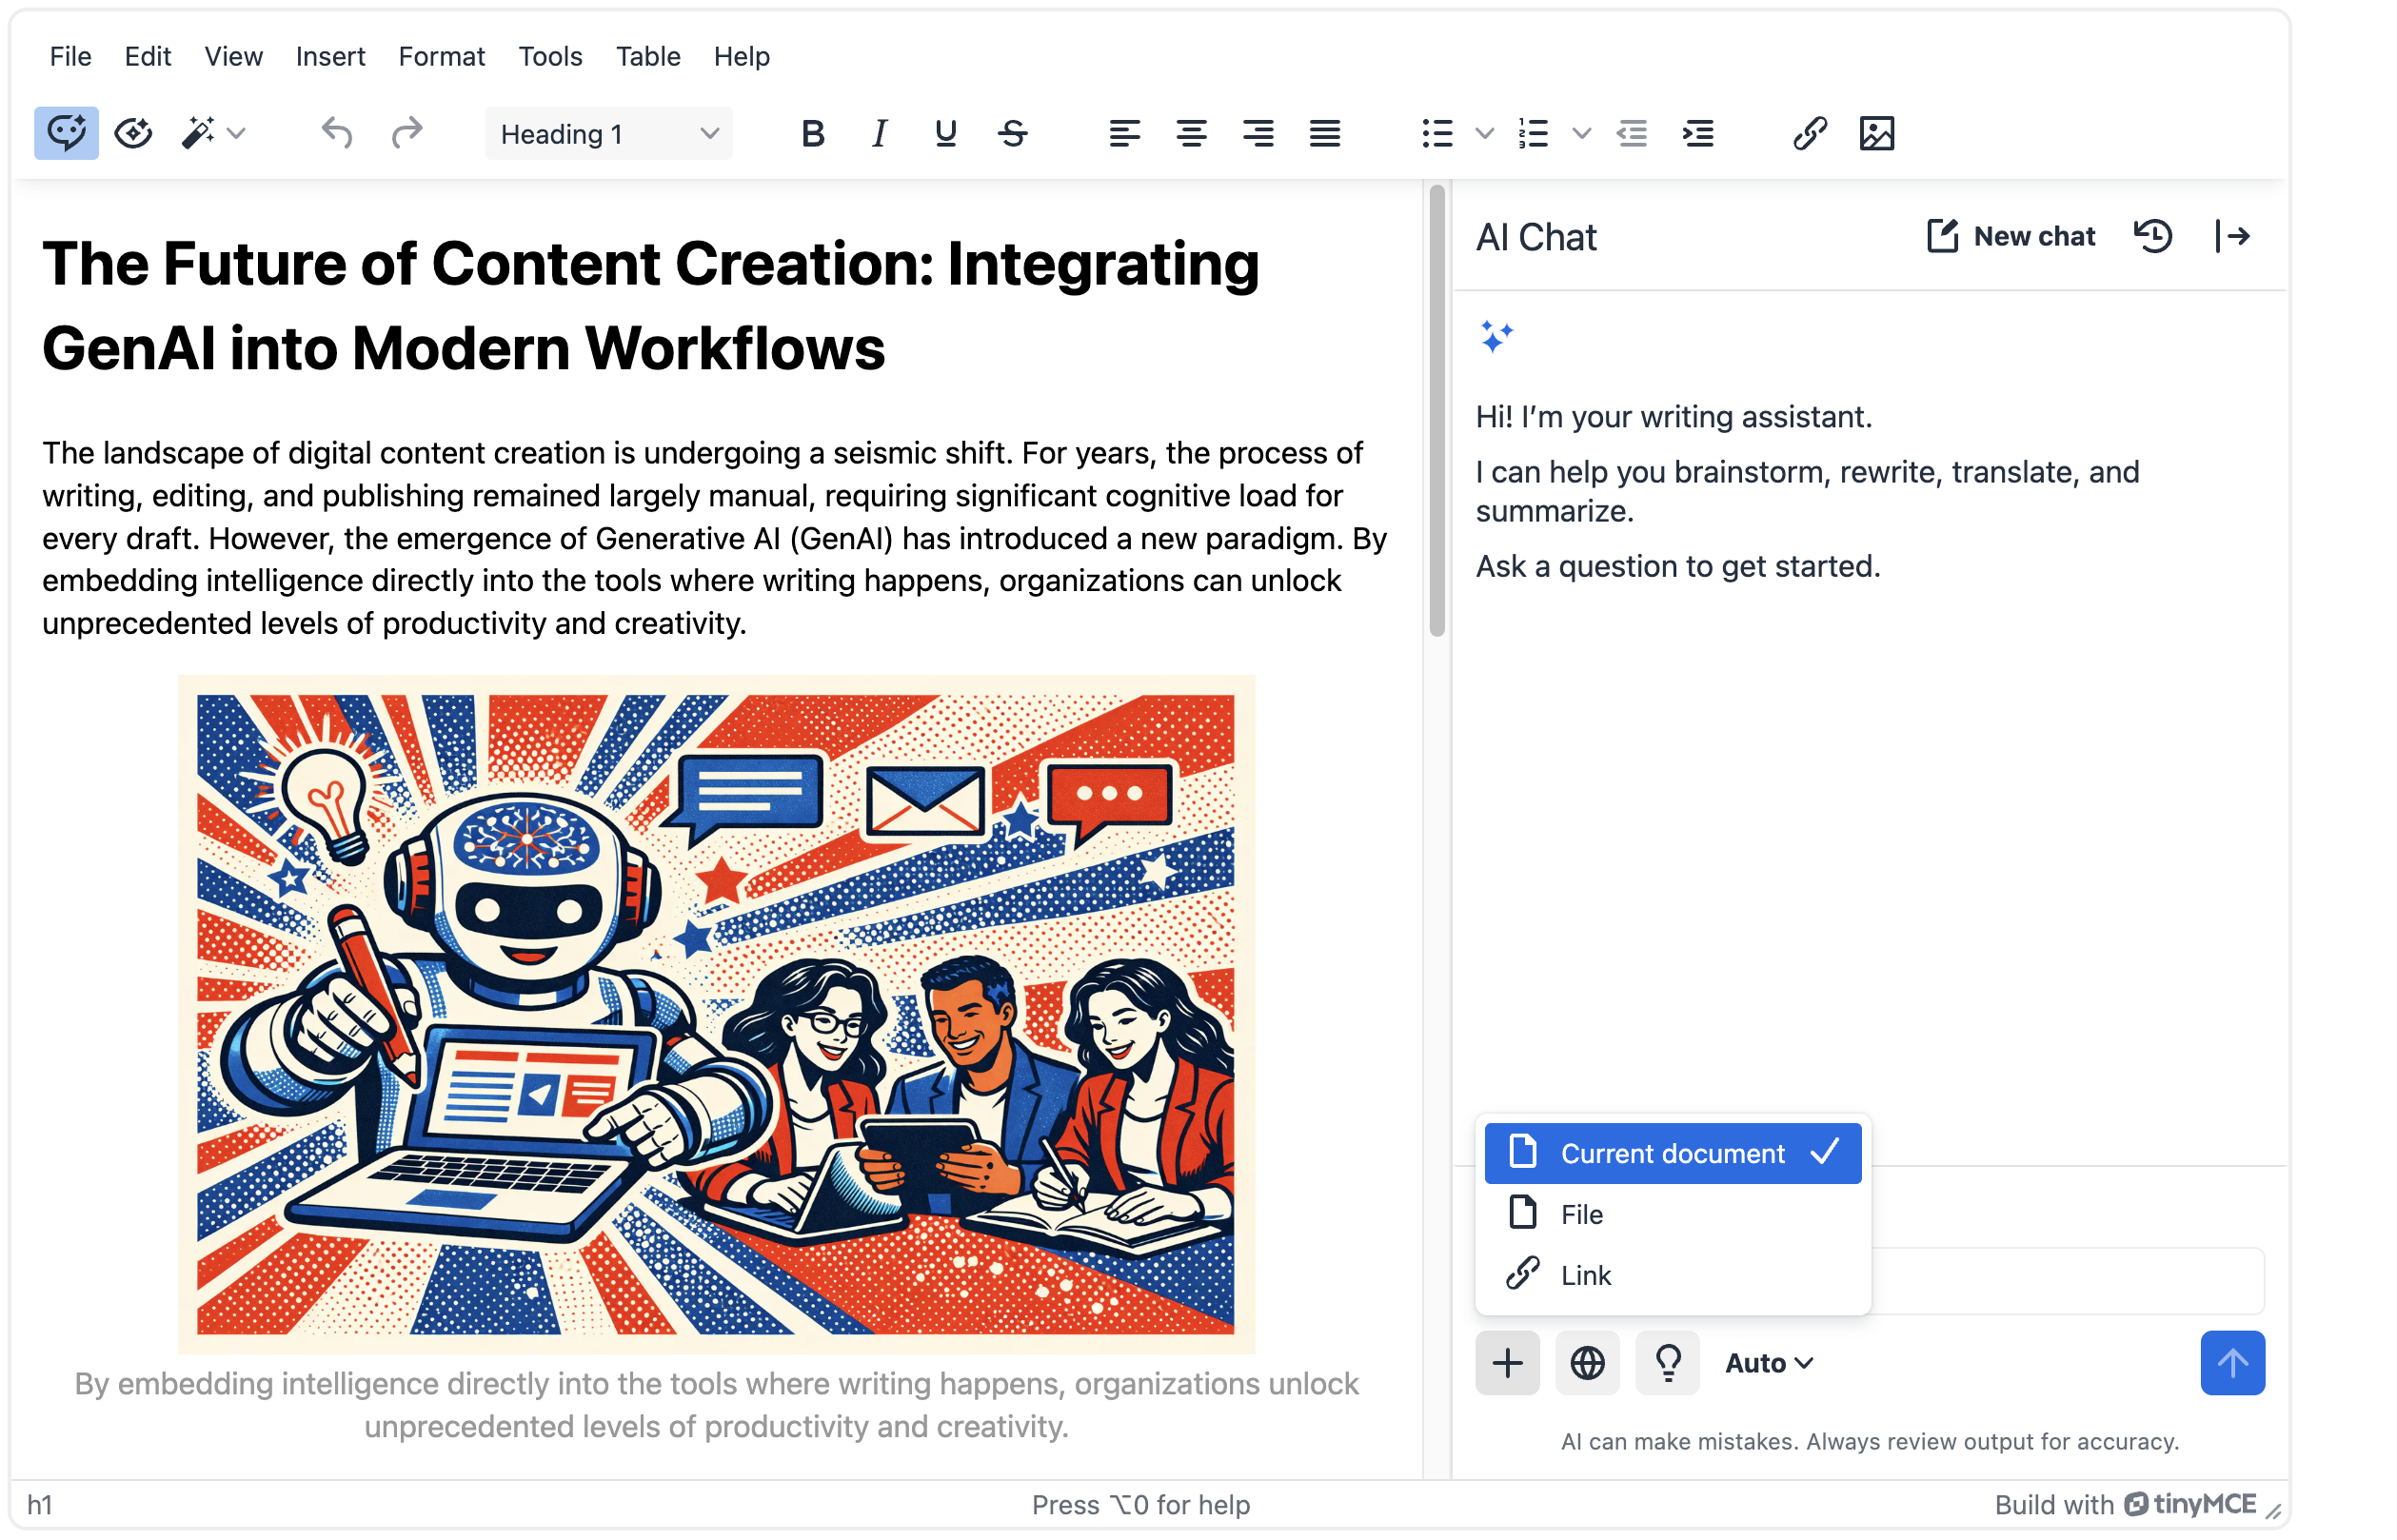Viewport: 2397px width, 1540px height.
Task: Insert an image via the image icon
Action: (x=1877, y=132)
